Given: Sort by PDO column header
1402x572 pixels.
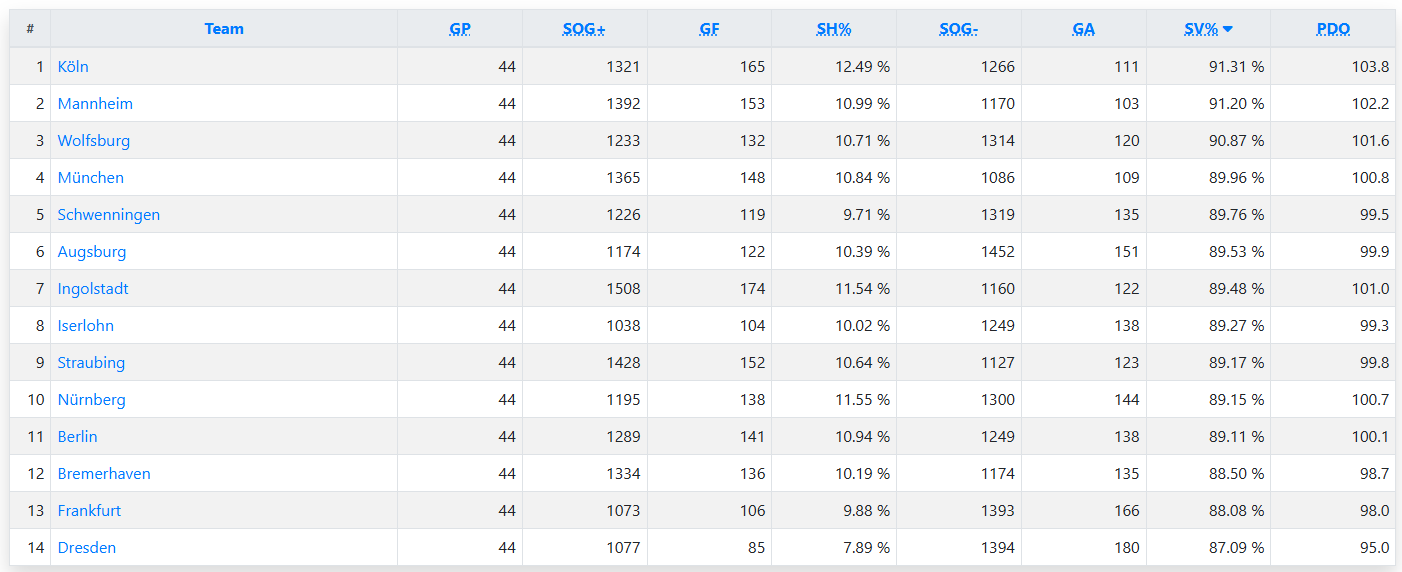Looking at the screenshot, I should pos(1333,29).
